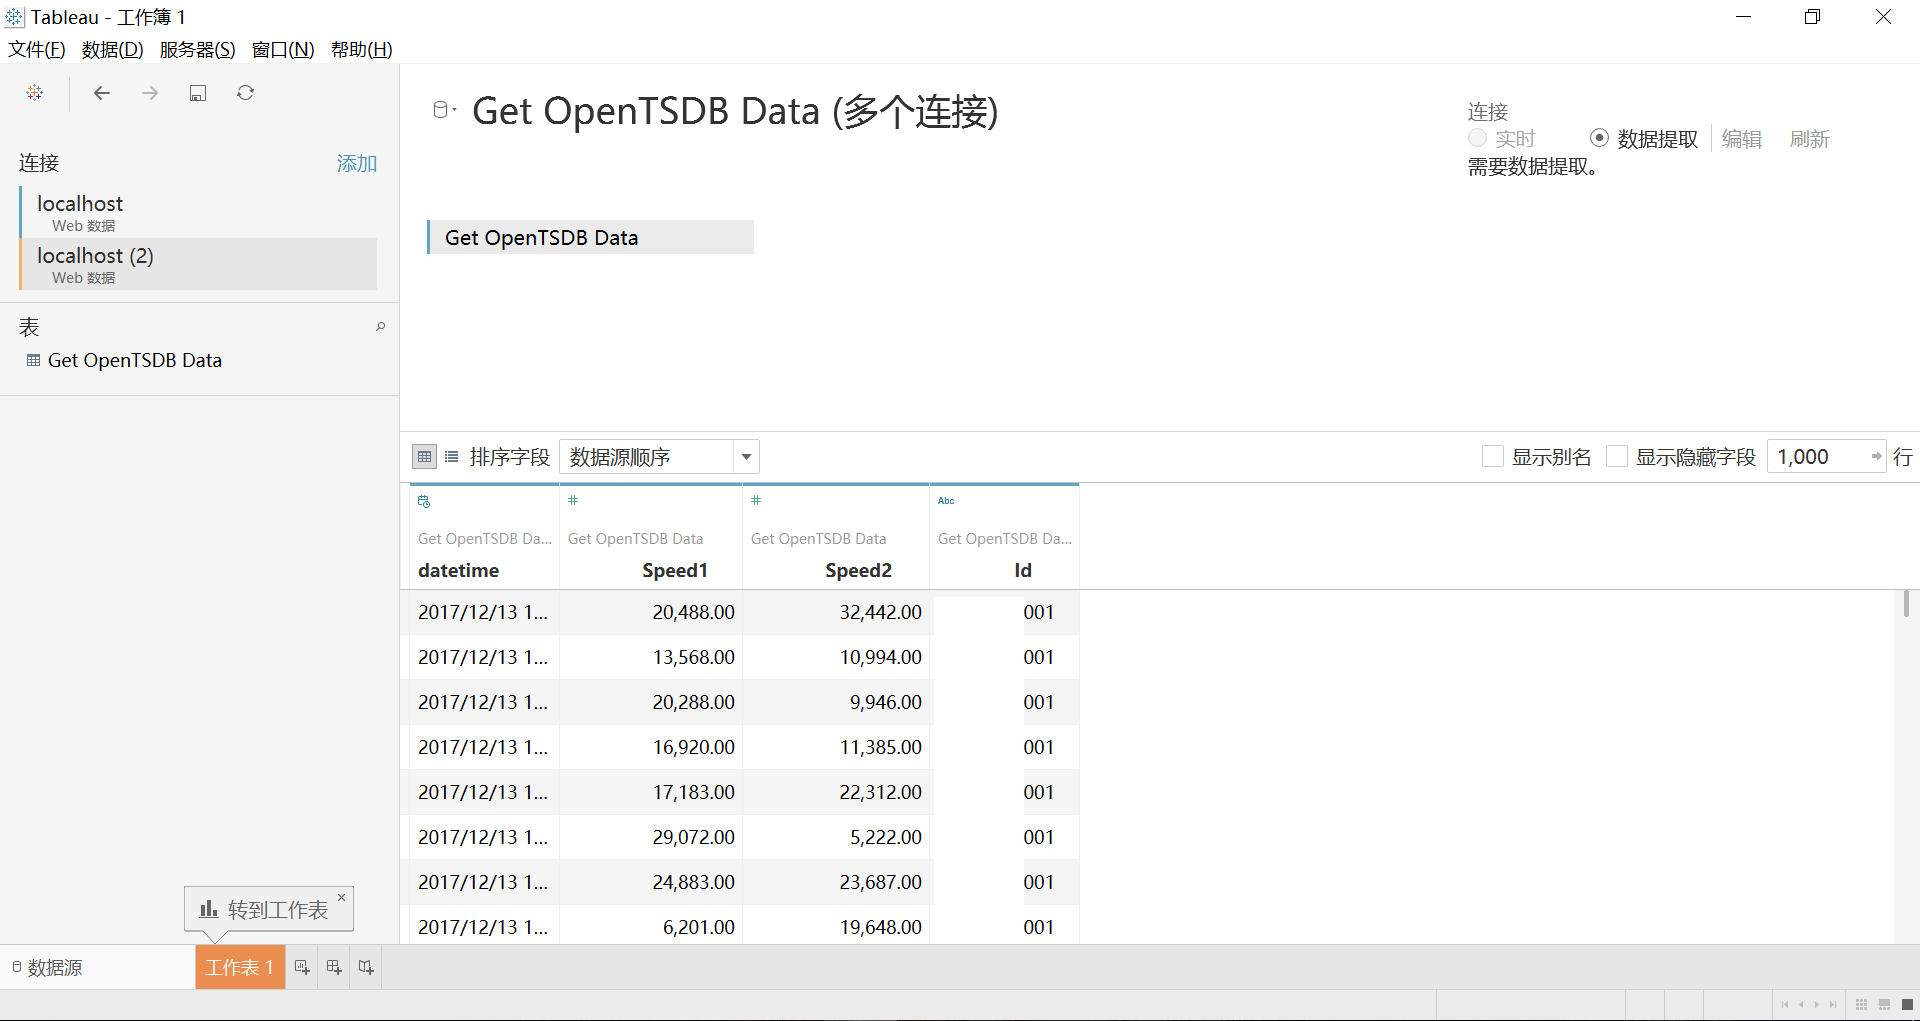
Task: Jump to first sheet navigation arrow
Action: (1785, 1005)
